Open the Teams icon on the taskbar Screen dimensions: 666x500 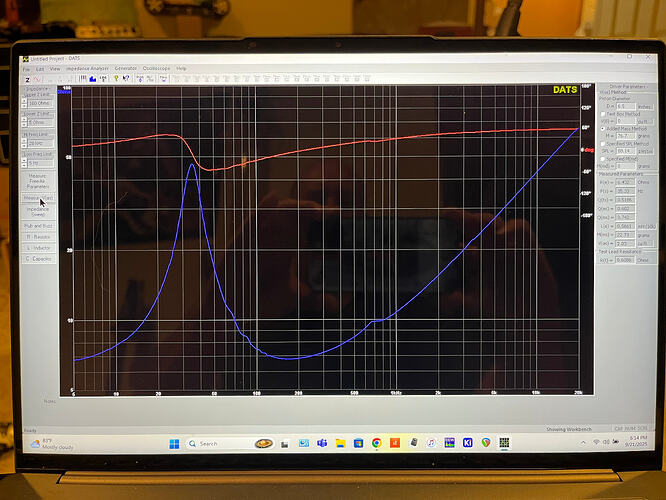point(322,444)
